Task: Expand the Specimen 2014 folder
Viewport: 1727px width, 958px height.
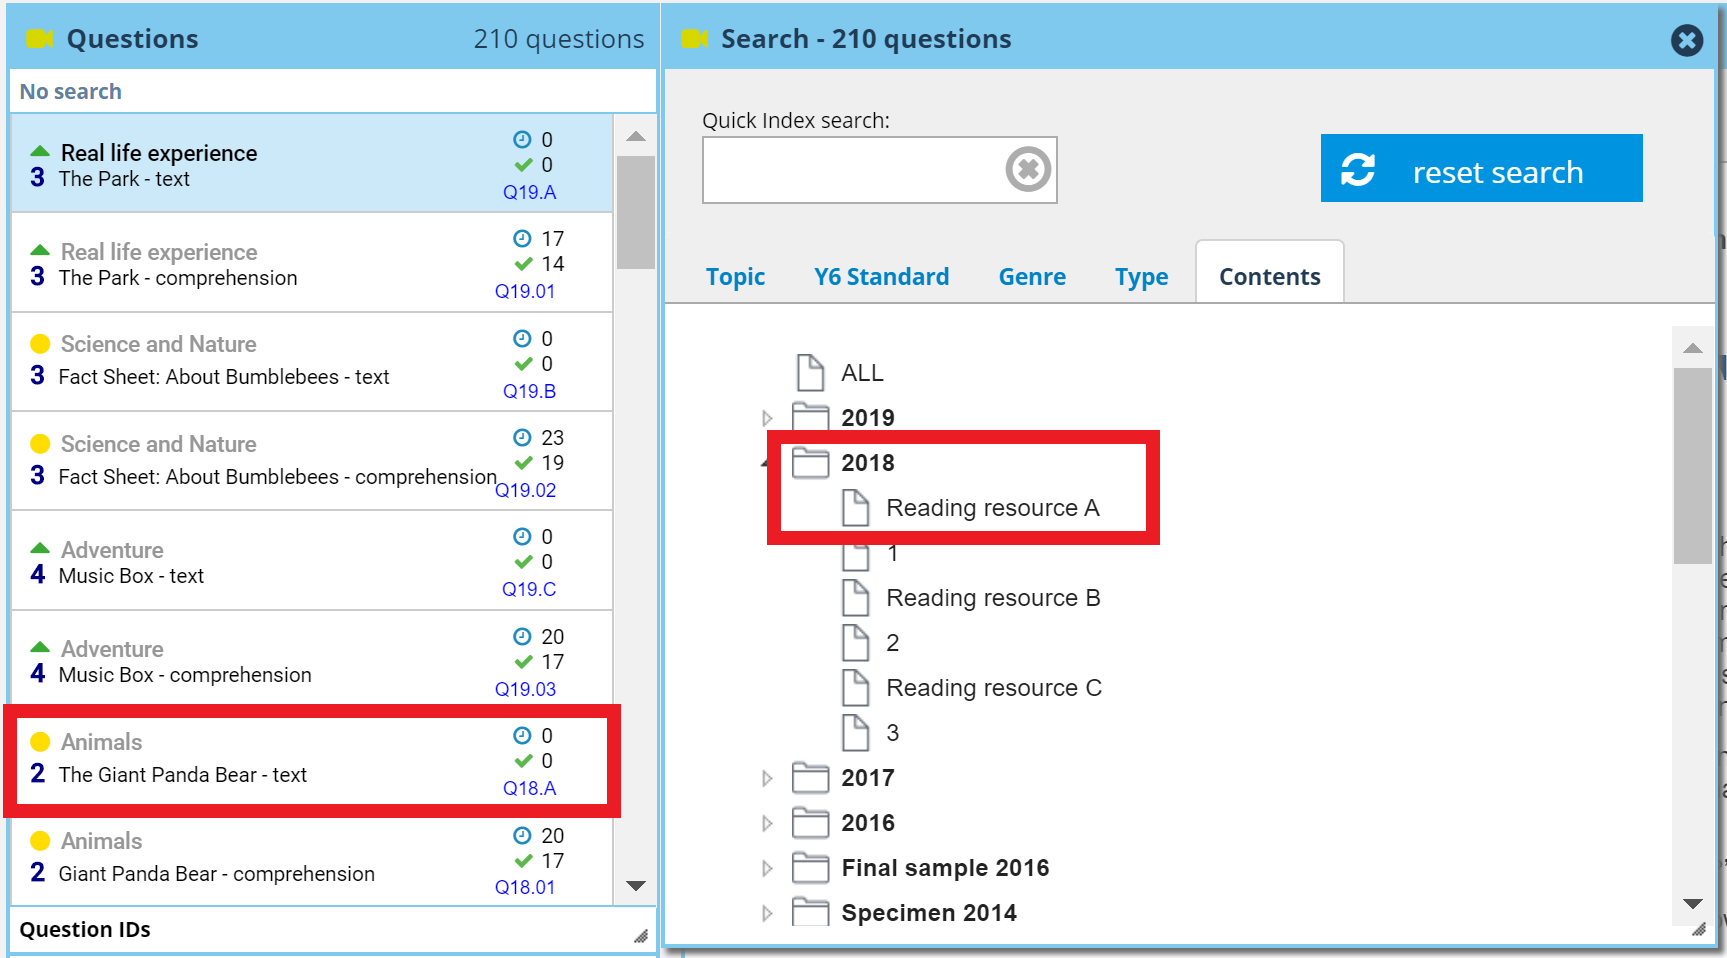Action: point(767,913)
